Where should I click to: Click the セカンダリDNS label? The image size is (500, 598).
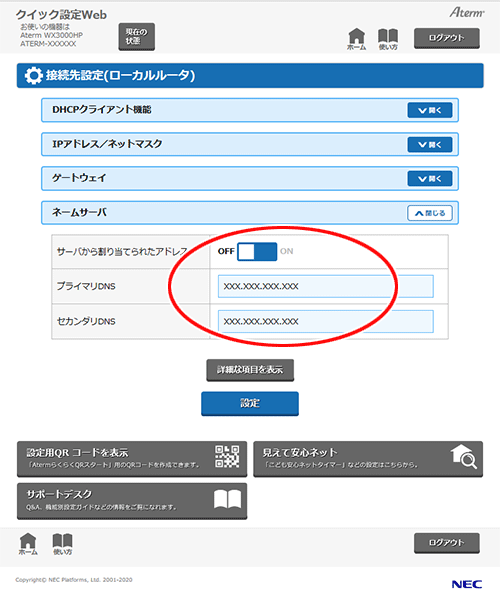[x=86, y=321]
